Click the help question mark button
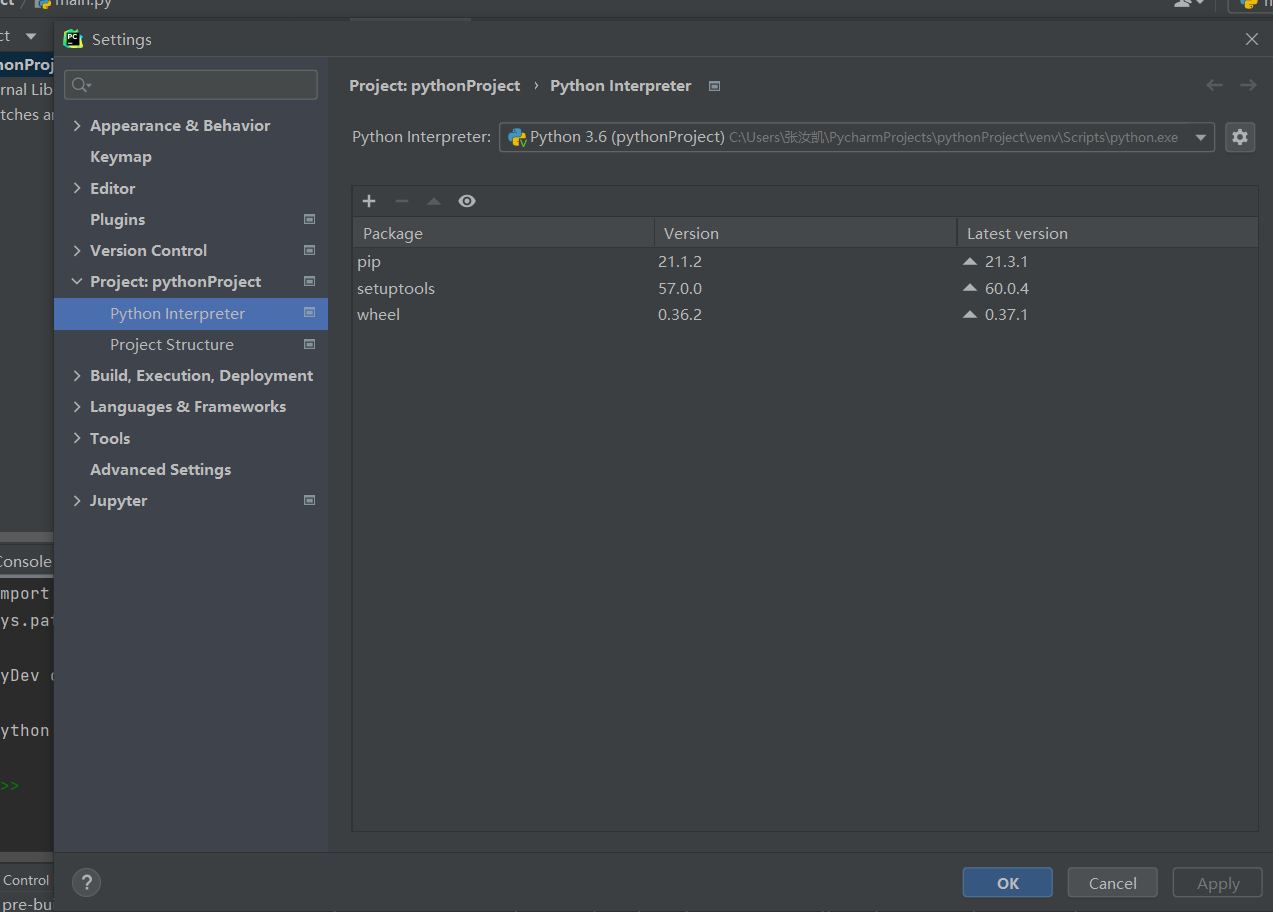 coord(87,882)
